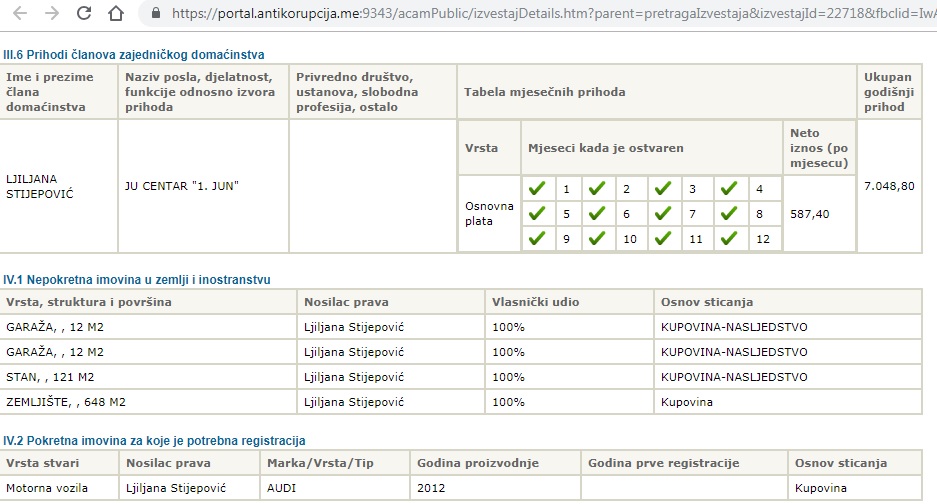The height and width of the screenshot is (504, 937).
Task: Click the Ukupan godišnji prihod column header
Action: pos(888,92)
